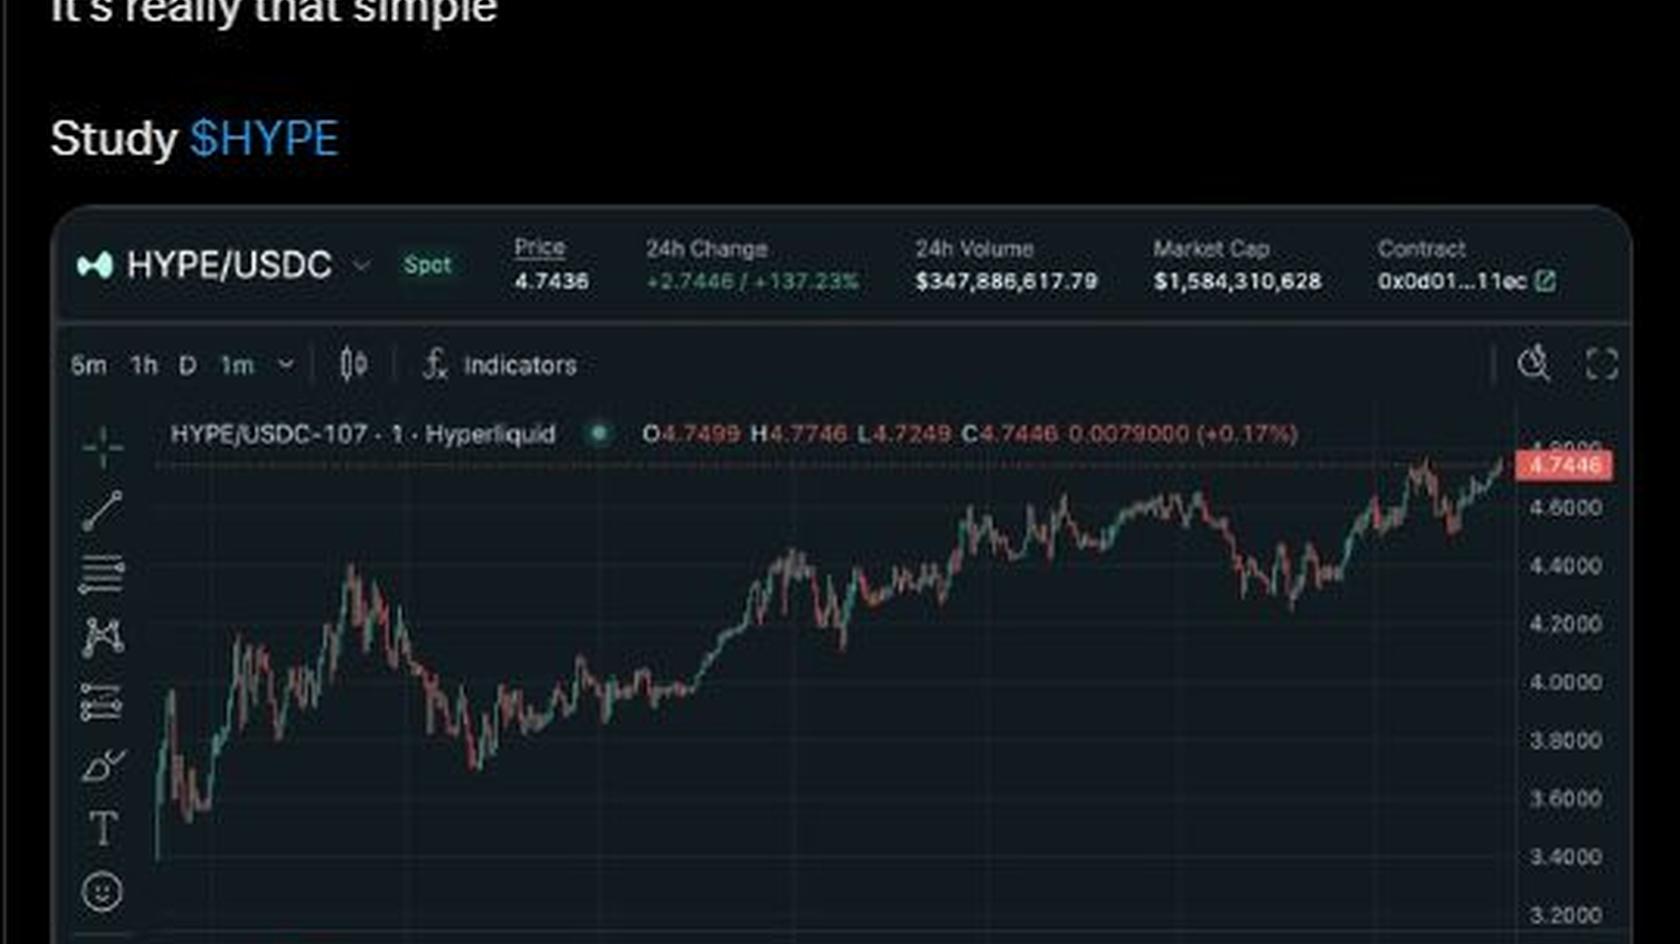Click the HYPE/USDC pair name

(229, 265)
